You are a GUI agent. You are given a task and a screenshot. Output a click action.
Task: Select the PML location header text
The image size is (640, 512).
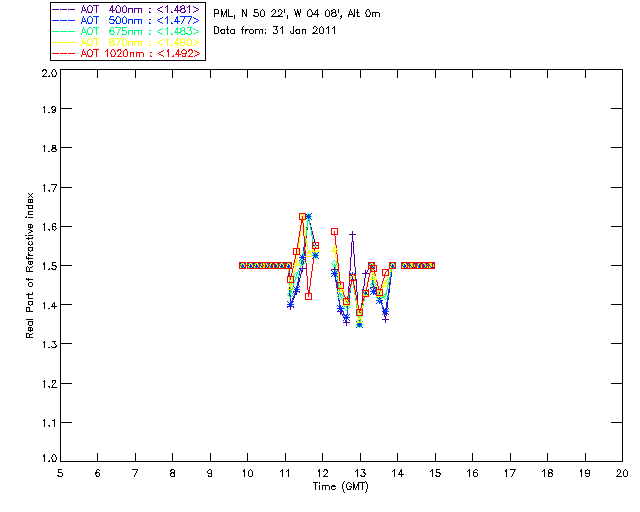click(x=297, y=13)
